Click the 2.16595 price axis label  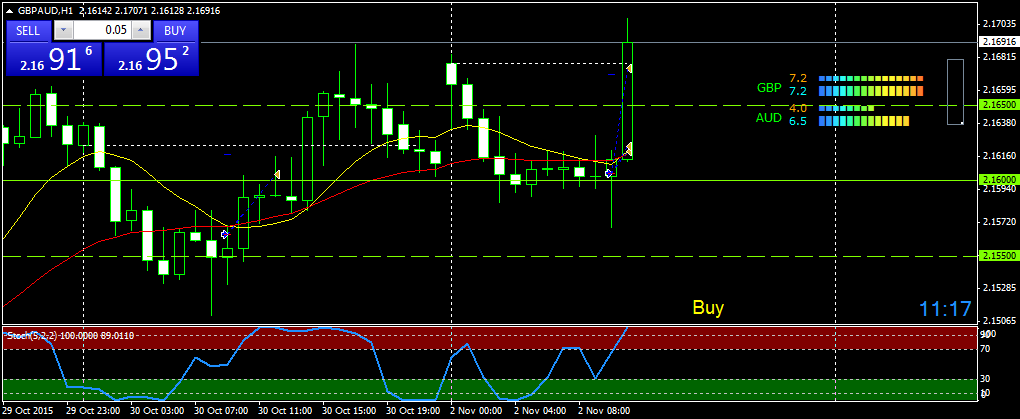[1000, 90]
